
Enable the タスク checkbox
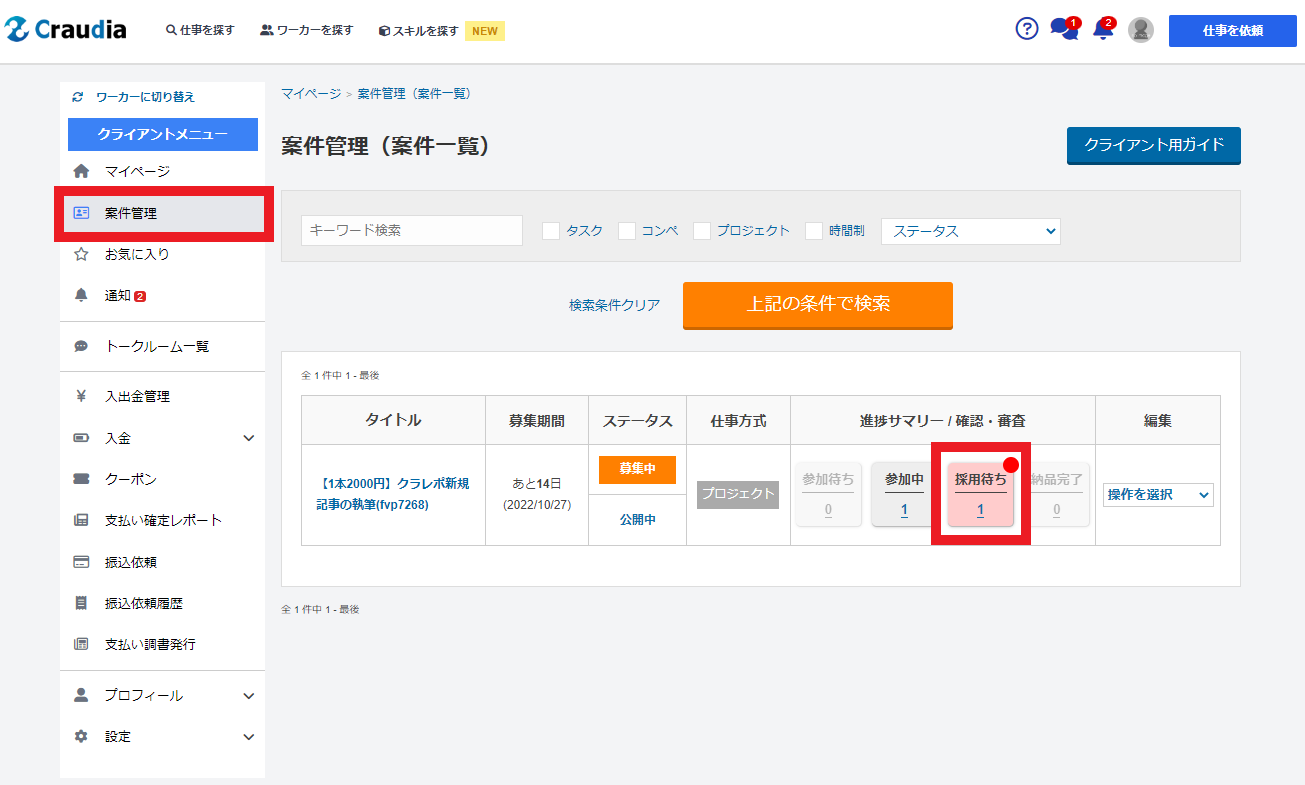551,231
